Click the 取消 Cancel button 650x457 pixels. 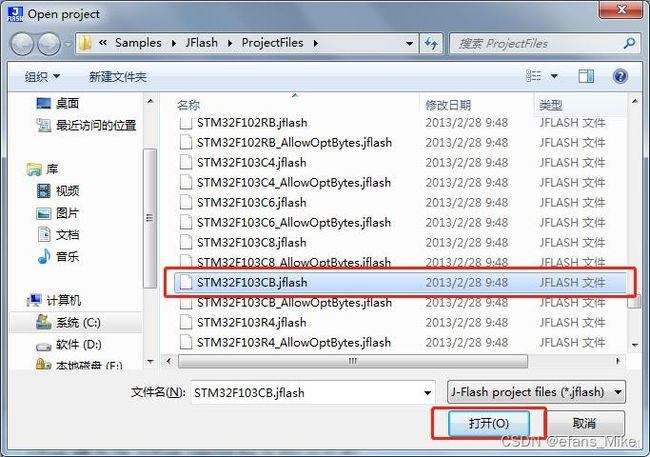(x=584, y=423)
